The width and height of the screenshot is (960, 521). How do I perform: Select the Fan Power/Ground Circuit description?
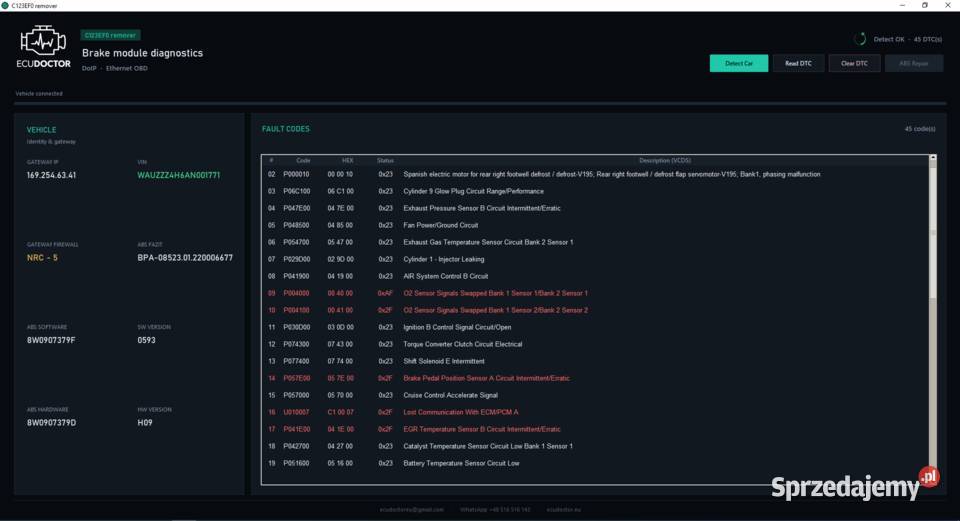click(x=440, y=225)
